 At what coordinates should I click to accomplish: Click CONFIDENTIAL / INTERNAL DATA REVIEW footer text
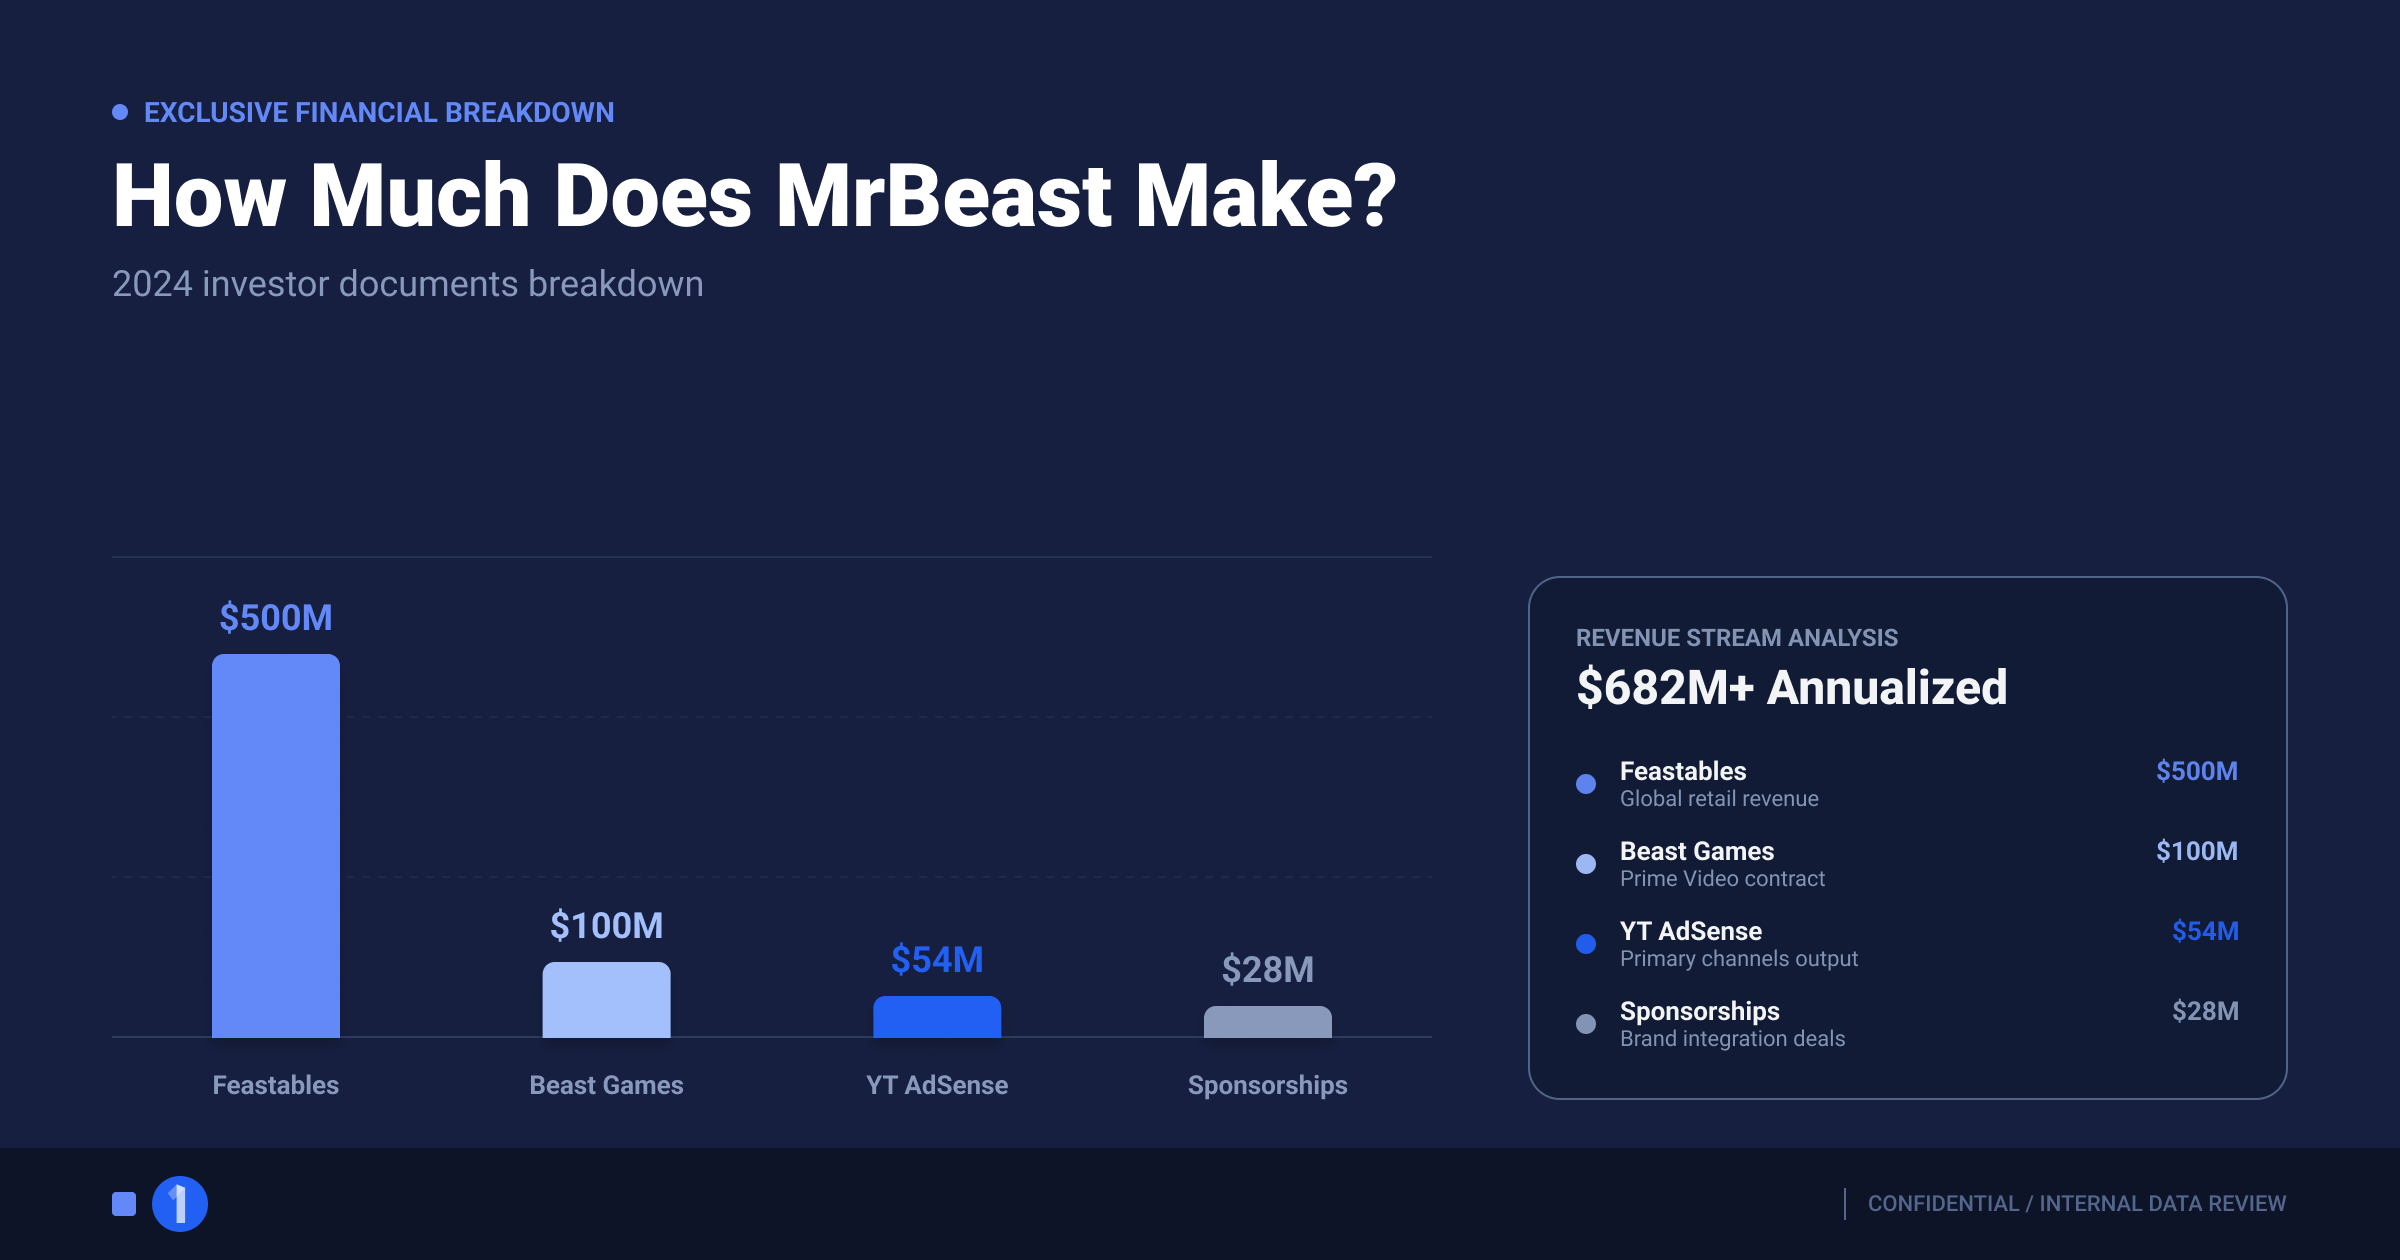pos(2077,1204)
